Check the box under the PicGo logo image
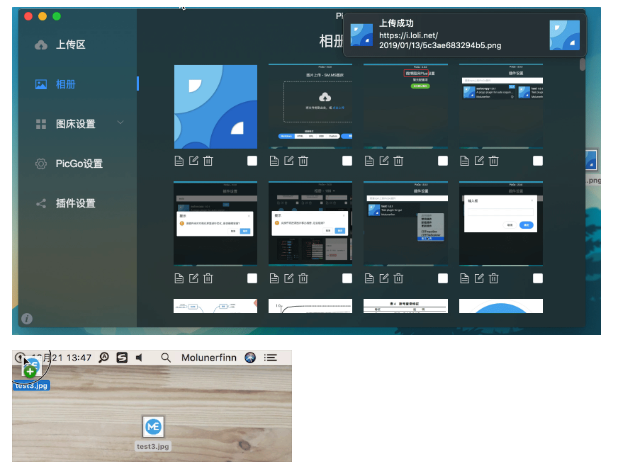The height and width of the screenshot is (472, 617). [252, 161]
